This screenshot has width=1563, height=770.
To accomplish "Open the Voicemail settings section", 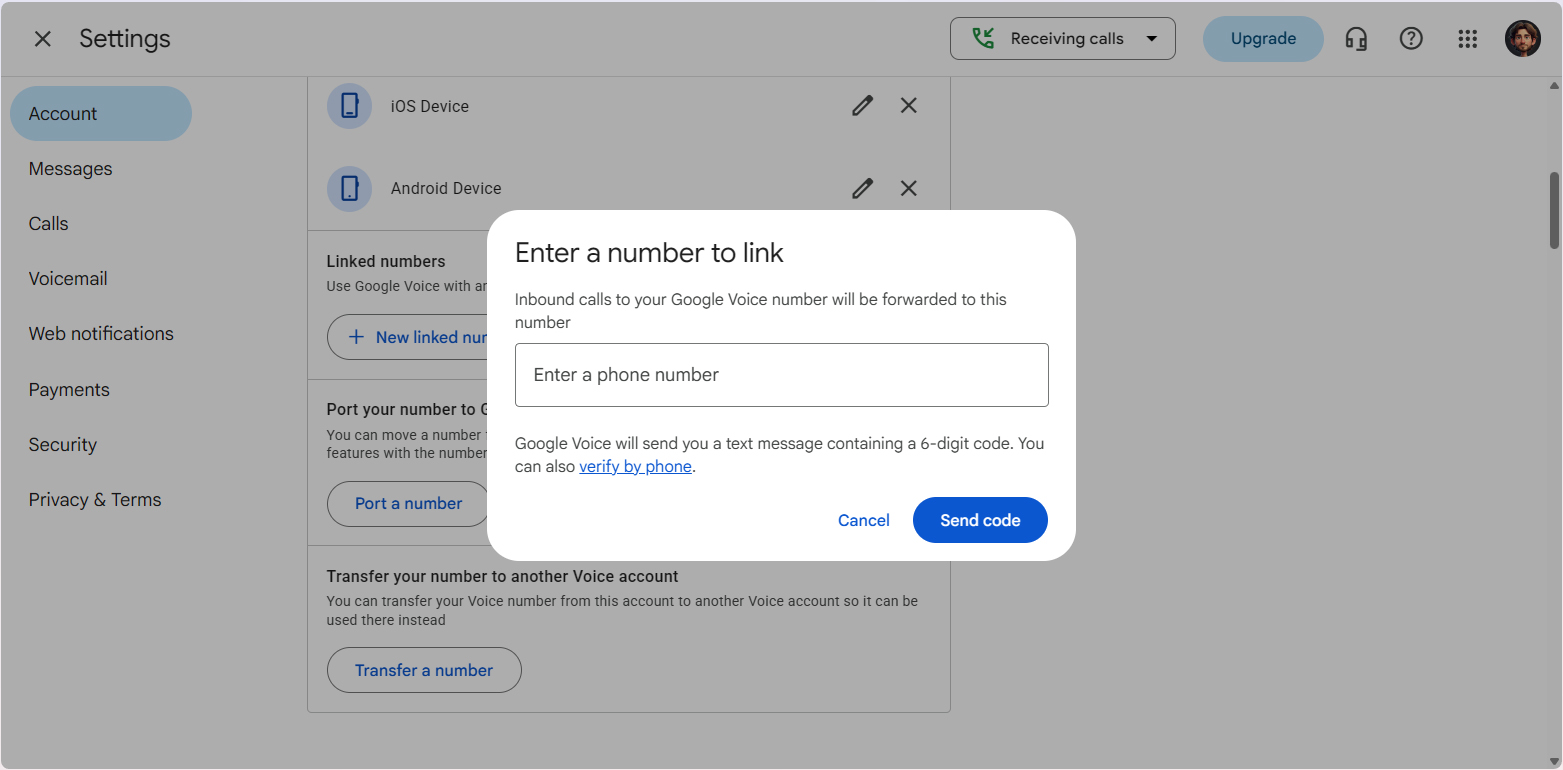I will click(68, 279).
